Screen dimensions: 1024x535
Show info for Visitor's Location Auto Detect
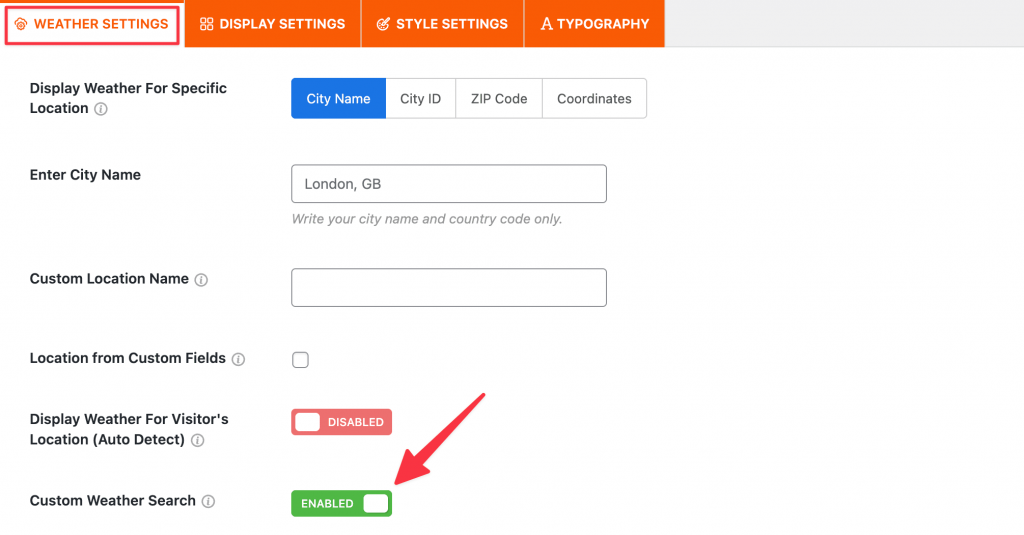click(x=197, y=440)
